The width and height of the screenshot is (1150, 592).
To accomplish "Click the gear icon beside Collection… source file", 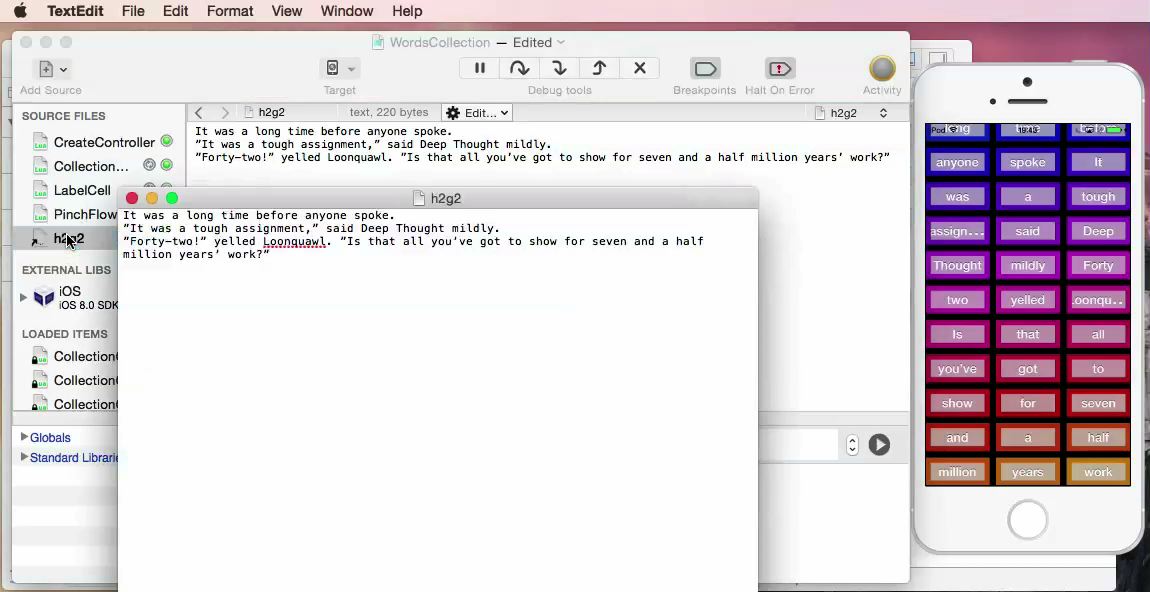I will point(150,166).
